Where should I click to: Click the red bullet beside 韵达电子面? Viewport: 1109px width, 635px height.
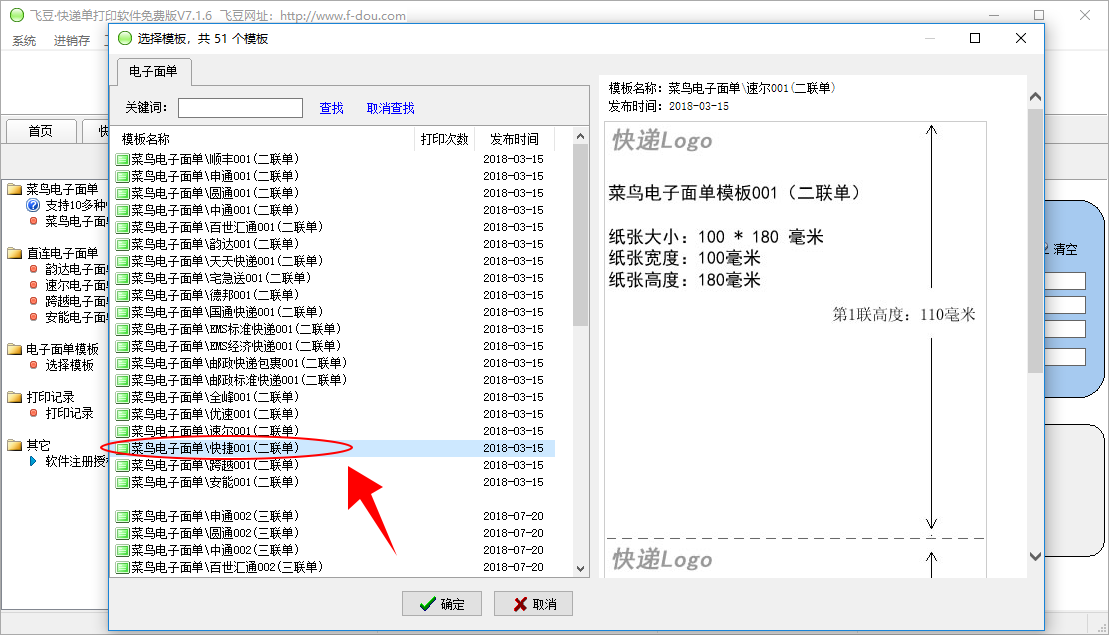pyautogui.click(x=33, y=269)
